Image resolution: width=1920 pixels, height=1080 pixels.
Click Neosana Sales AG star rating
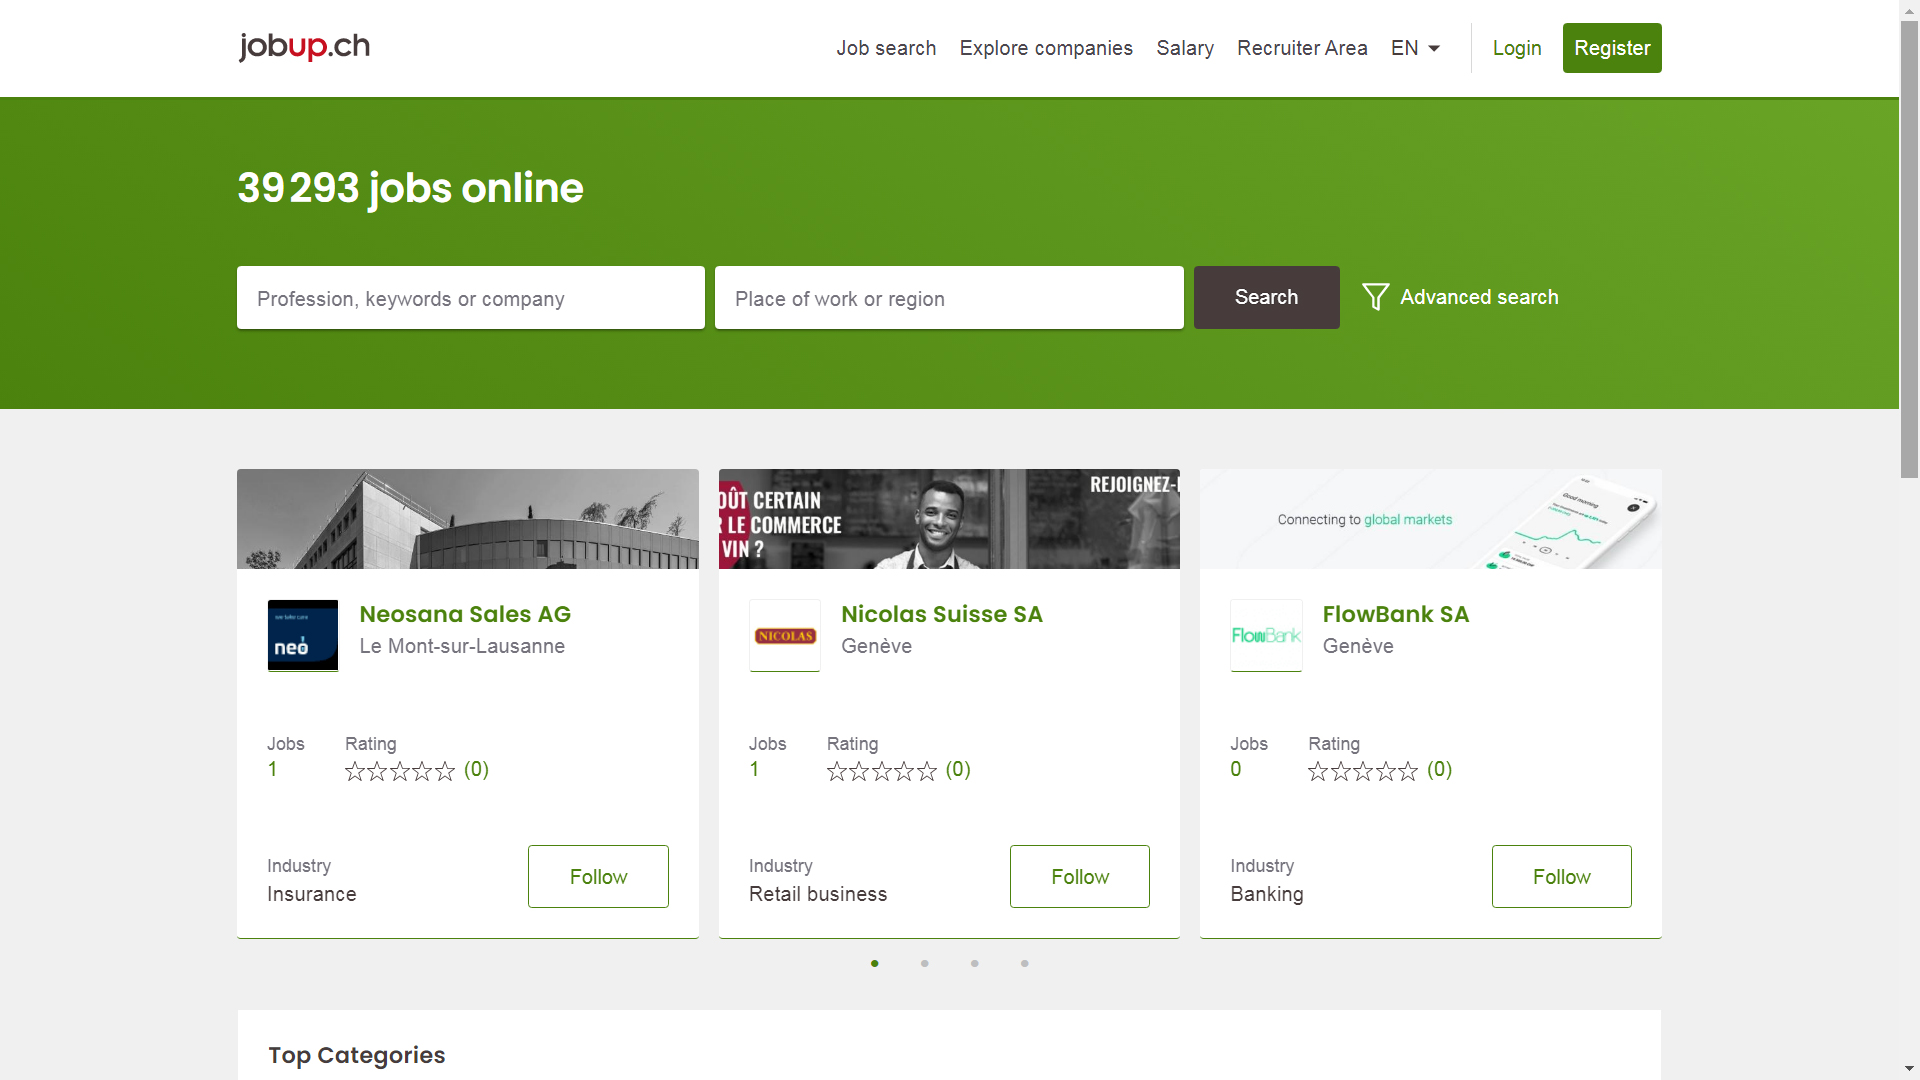click(400, 771)
